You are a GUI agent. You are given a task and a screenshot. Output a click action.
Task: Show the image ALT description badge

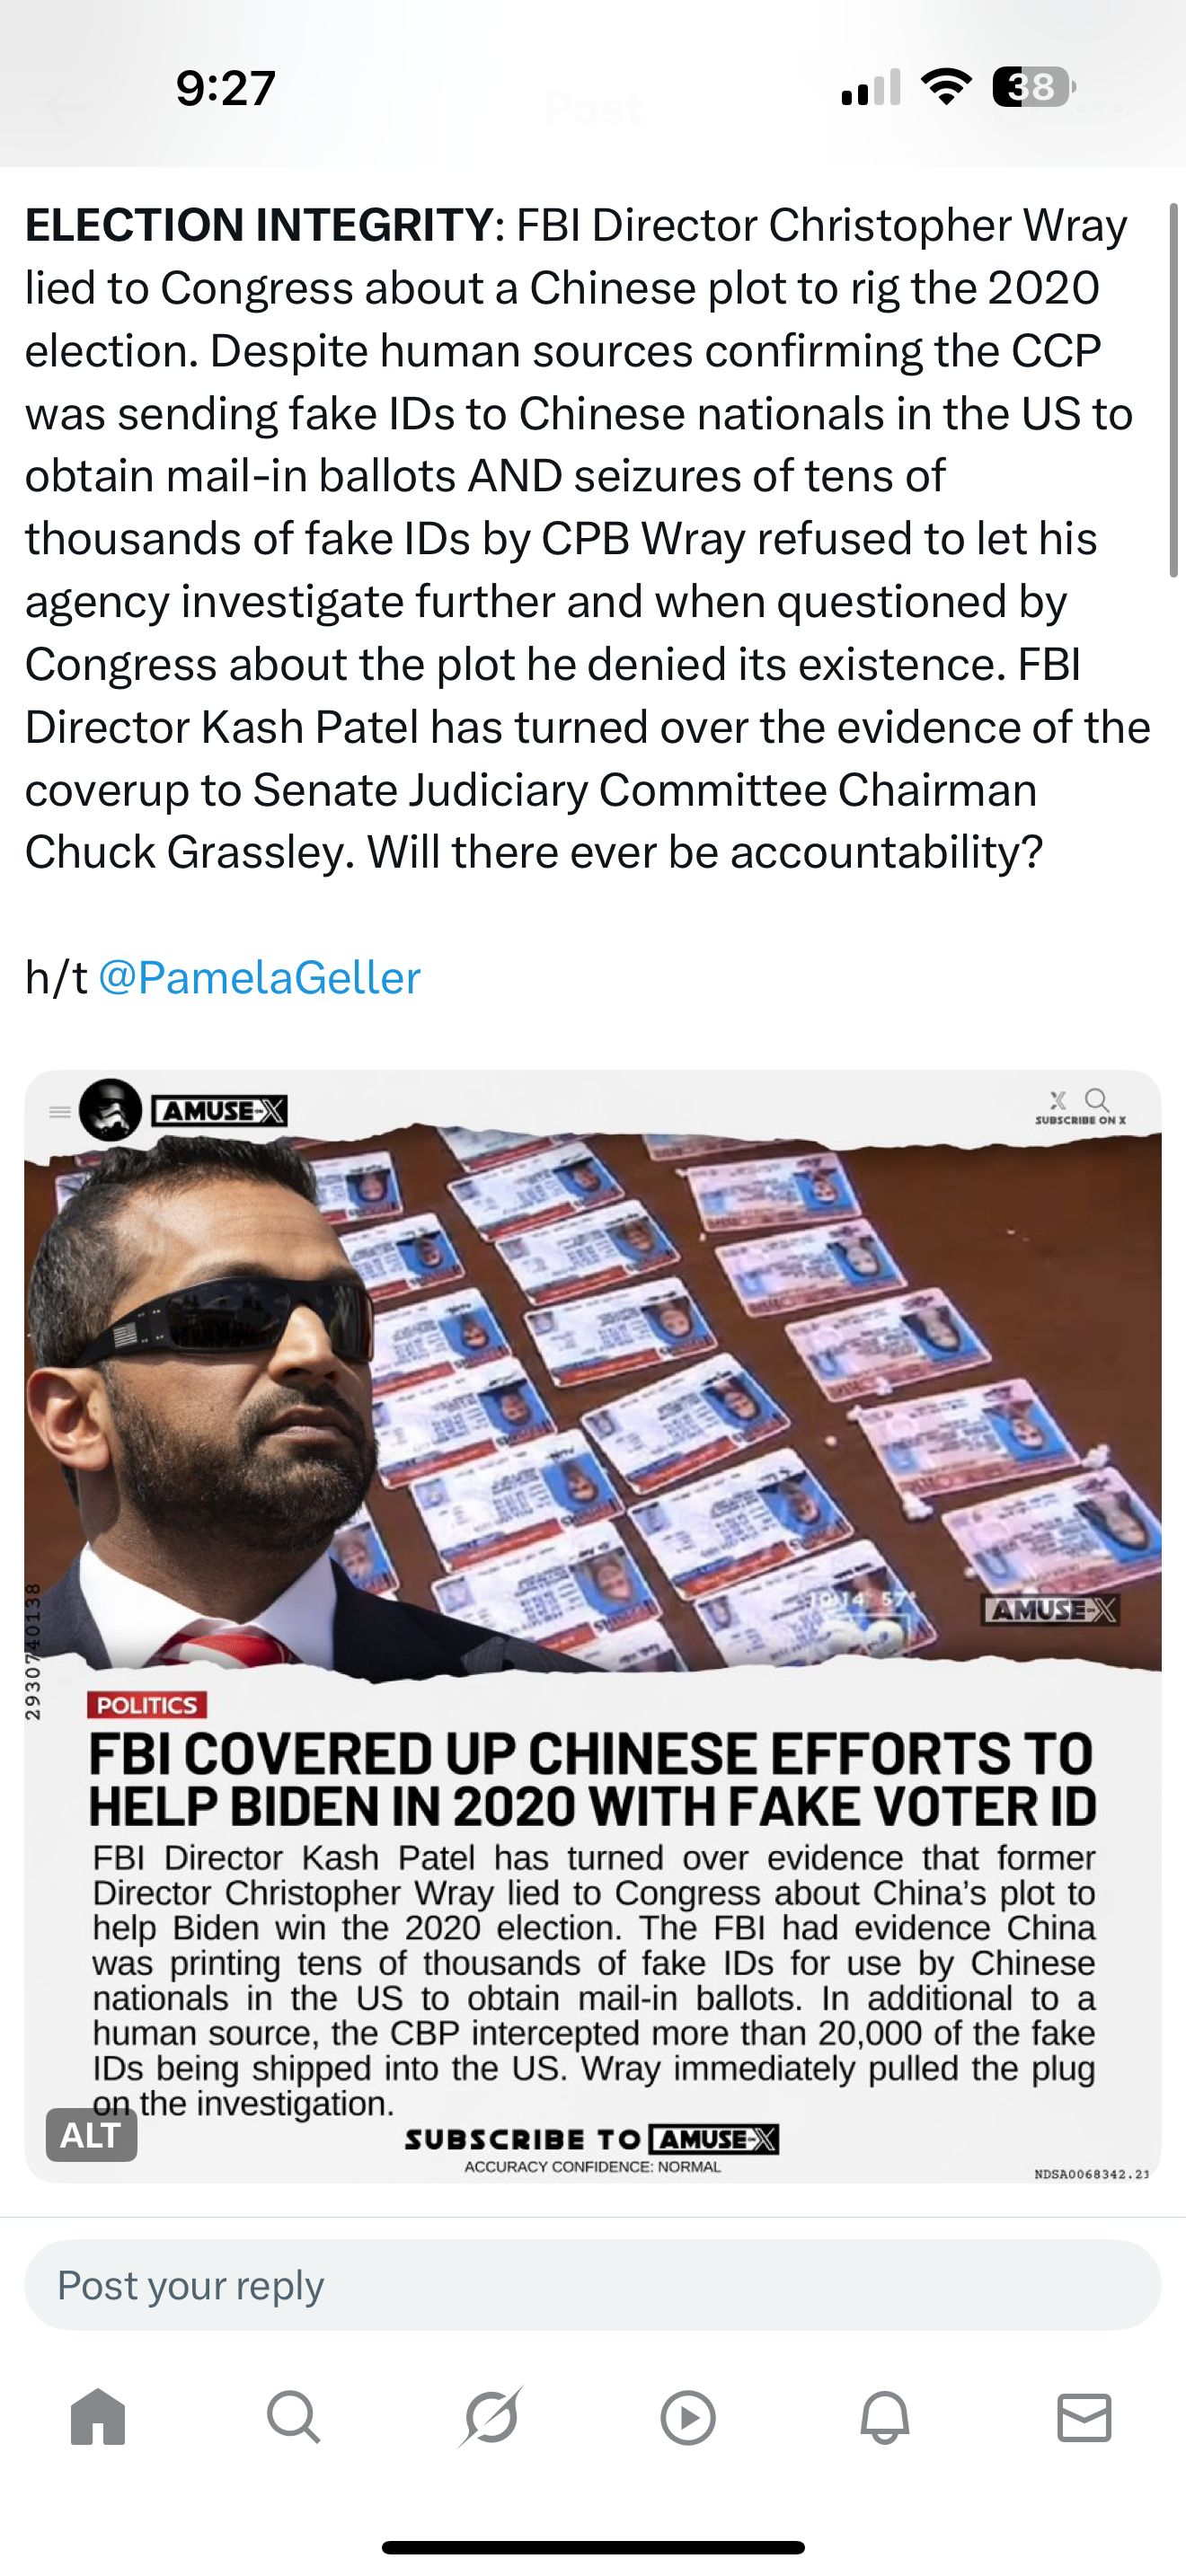click(91, 2135)
